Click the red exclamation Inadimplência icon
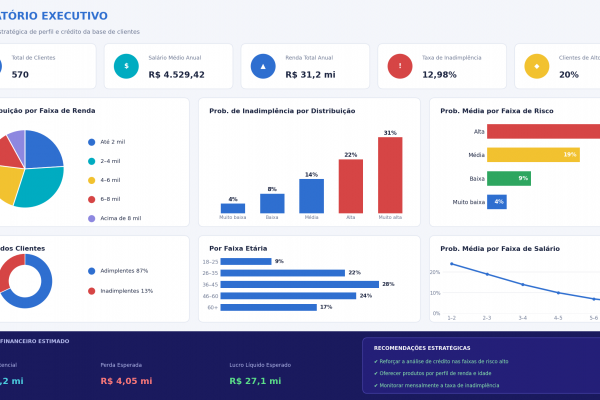This screenshot has height=400, width=600. [400, 66]
